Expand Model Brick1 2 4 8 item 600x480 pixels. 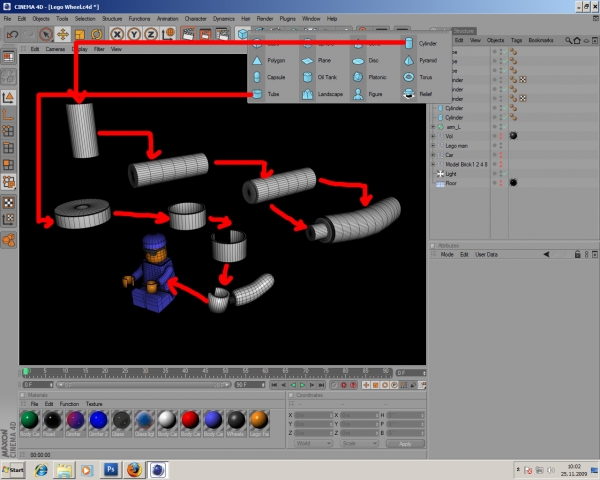433,164
